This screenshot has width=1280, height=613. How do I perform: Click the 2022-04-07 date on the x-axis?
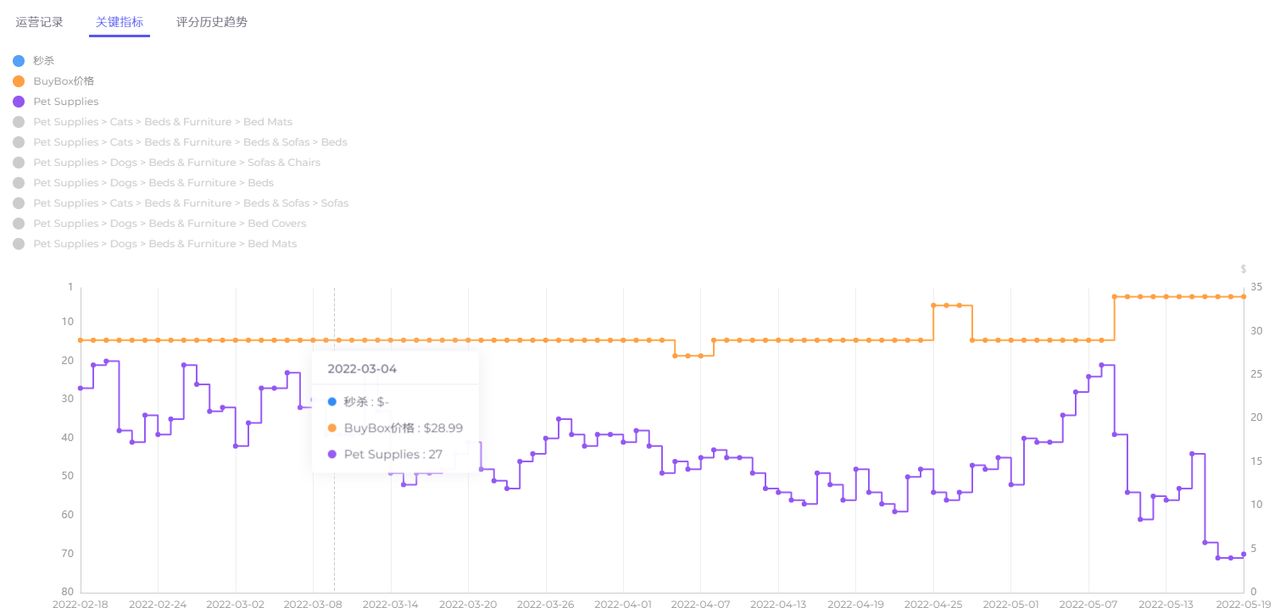(x=700, y=604)
